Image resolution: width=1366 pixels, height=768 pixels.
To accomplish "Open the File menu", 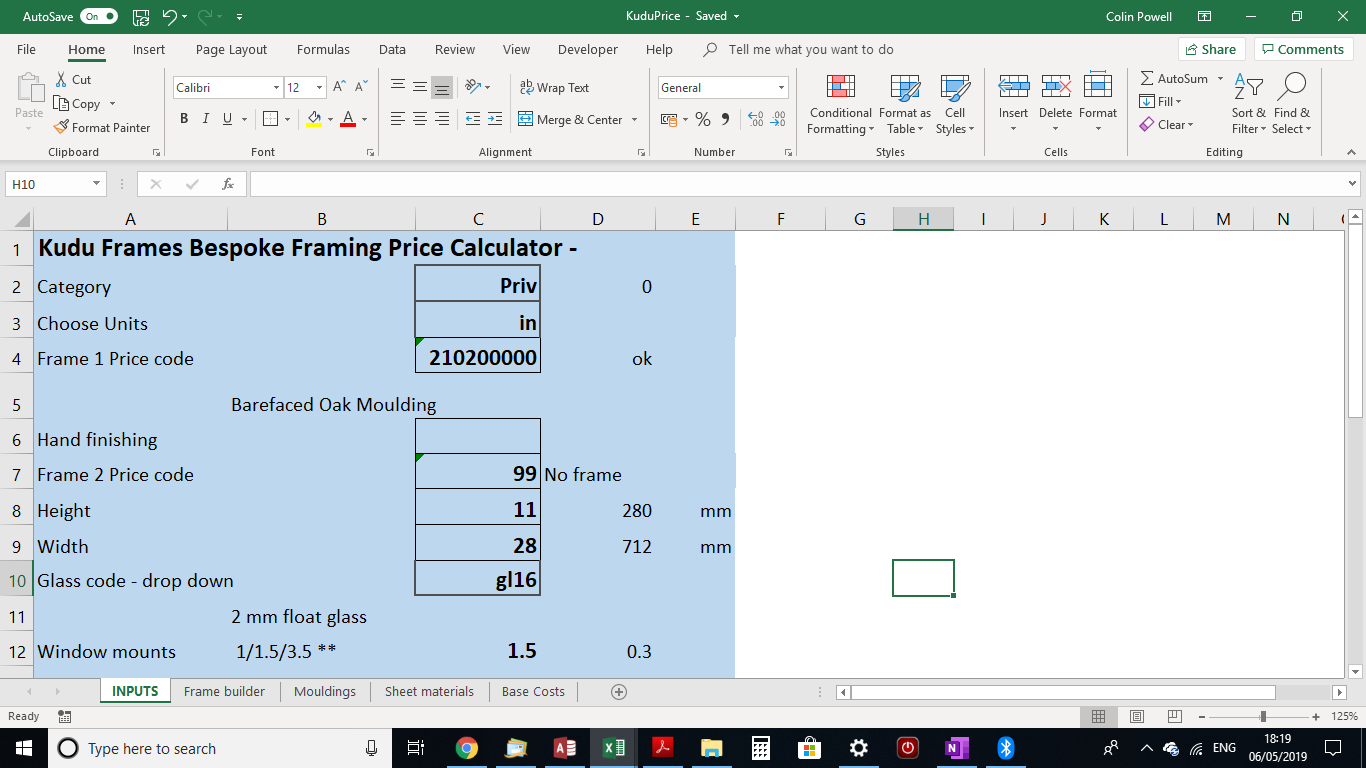I will [x=26, y=49].
